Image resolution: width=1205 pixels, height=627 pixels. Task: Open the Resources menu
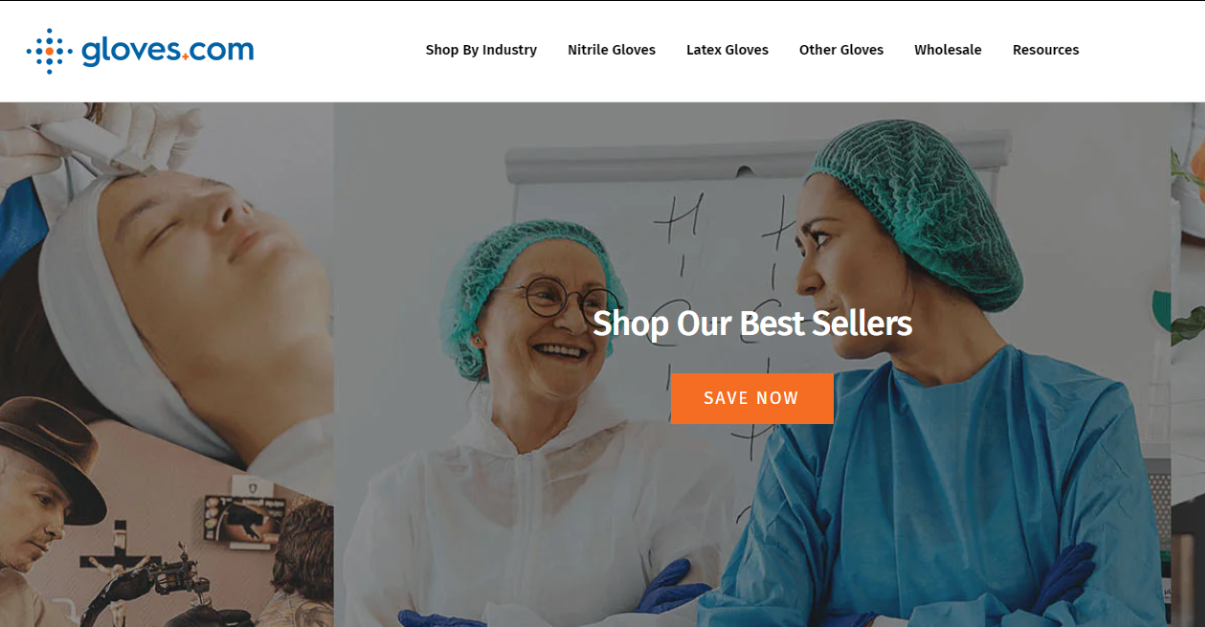(1045, 50)
